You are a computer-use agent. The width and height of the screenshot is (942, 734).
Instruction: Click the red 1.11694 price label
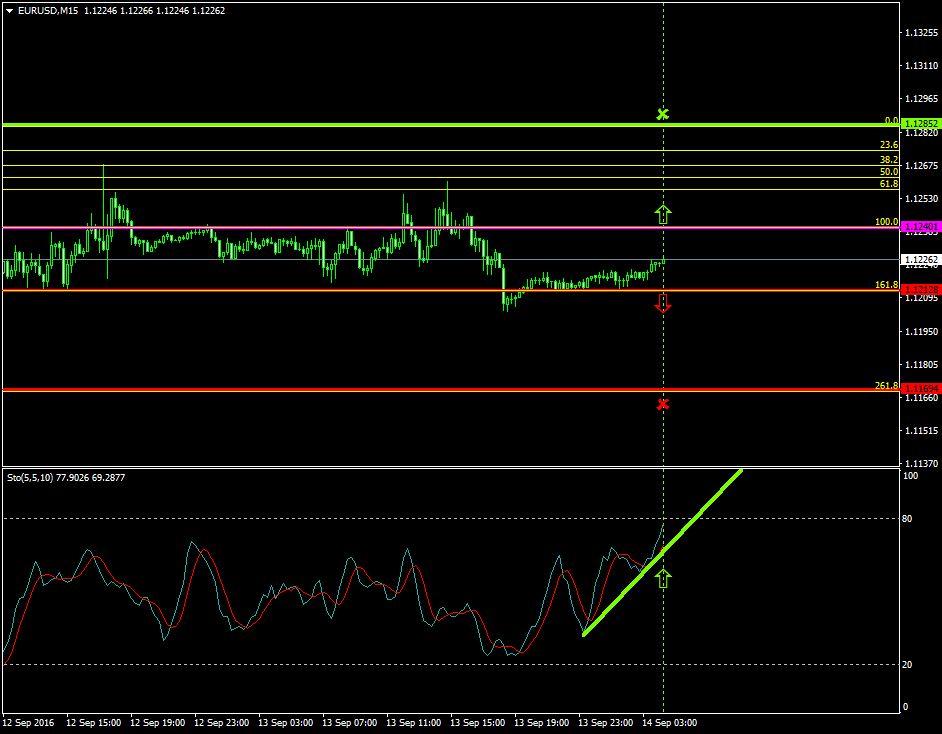[x=920, y=388]
